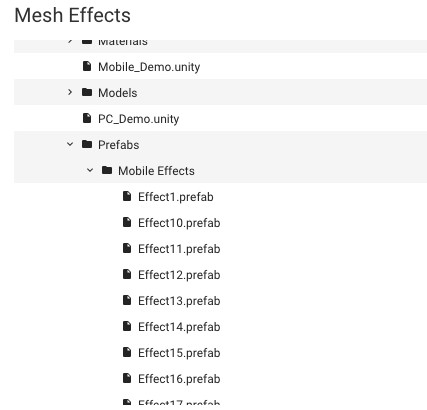Expand the Models folder chevron

(x=70, y=92)
